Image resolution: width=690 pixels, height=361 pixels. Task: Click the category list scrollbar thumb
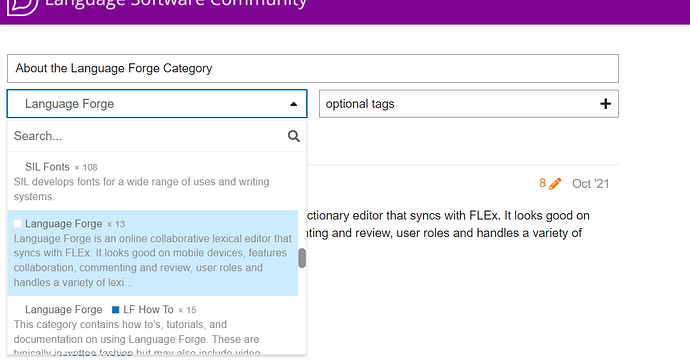point(302,258)
